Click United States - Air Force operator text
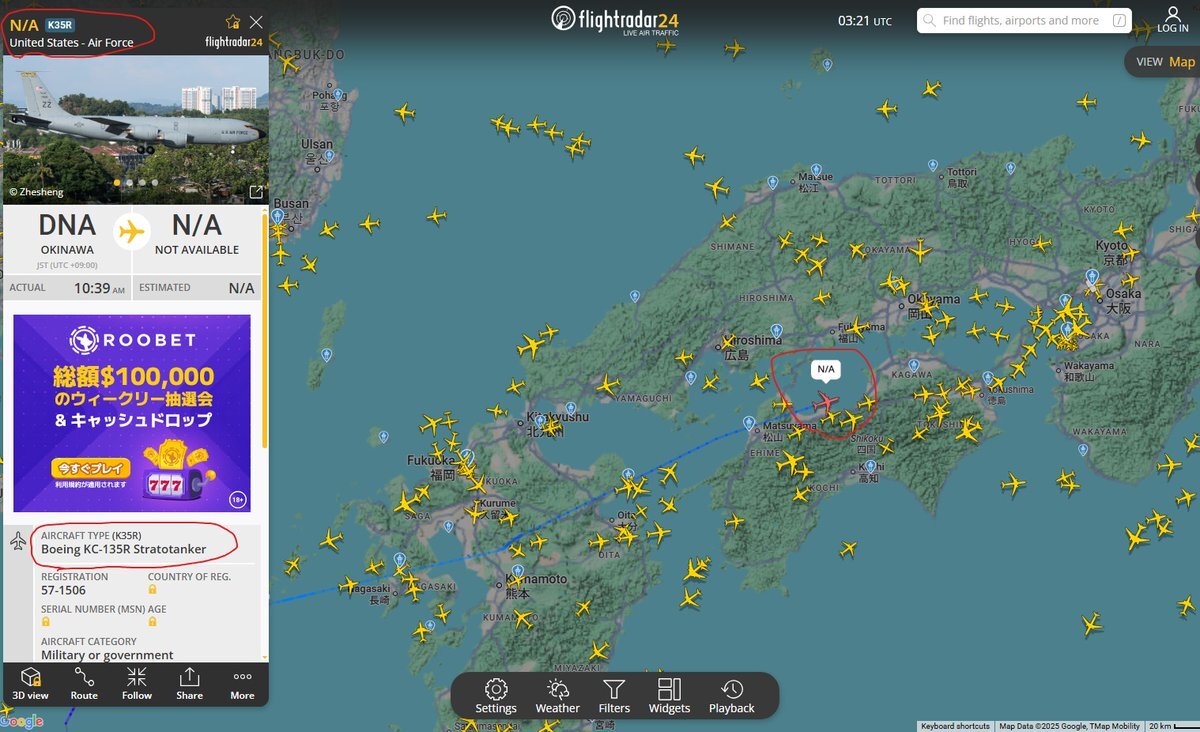The width and height of the screenshot is (1200, 732). (x=71, y=43)
